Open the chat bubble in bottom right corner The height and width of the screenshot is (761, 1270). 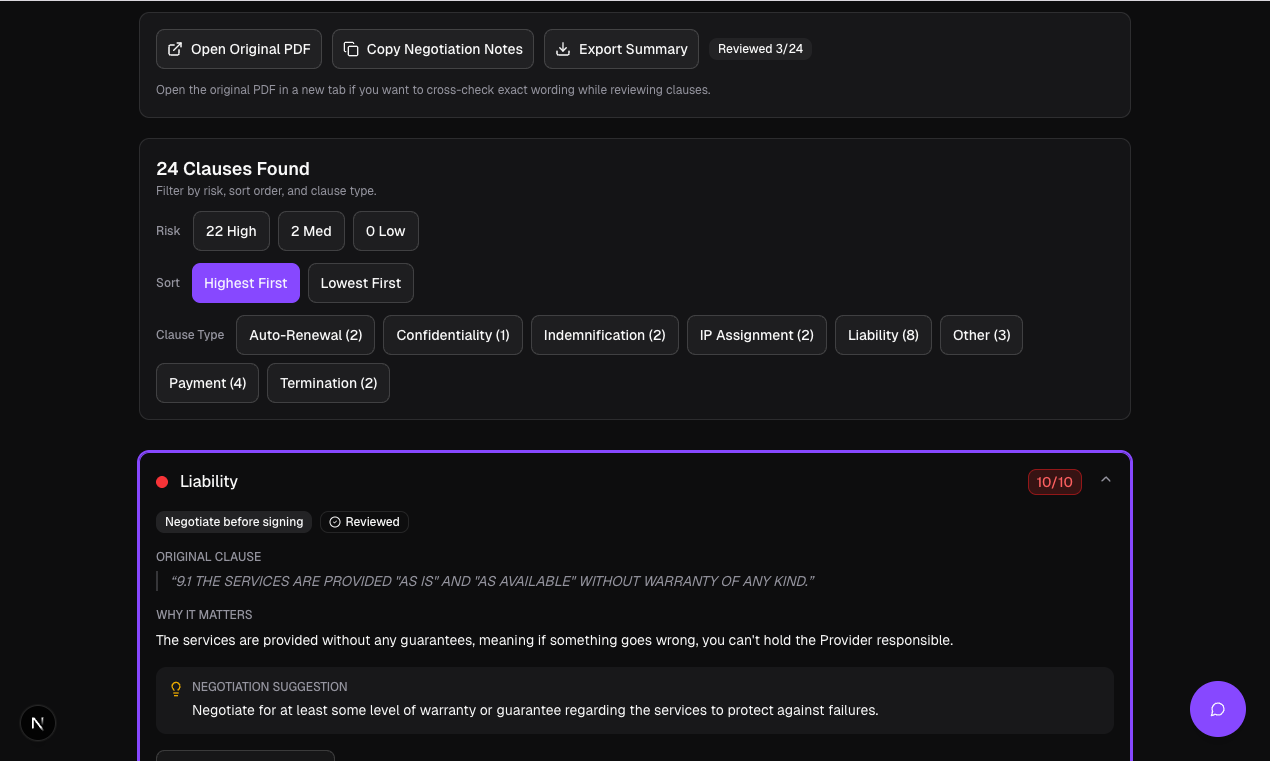coord(1218,709)
